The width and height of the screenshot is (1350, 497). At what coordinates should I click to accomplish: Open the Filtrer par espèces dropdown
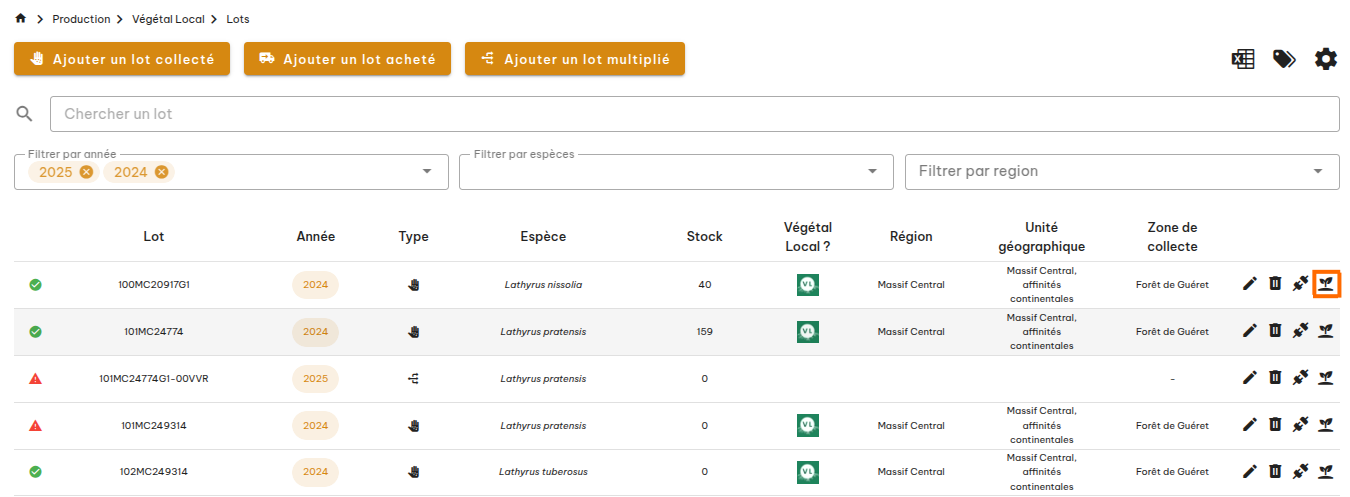(871, 172)
